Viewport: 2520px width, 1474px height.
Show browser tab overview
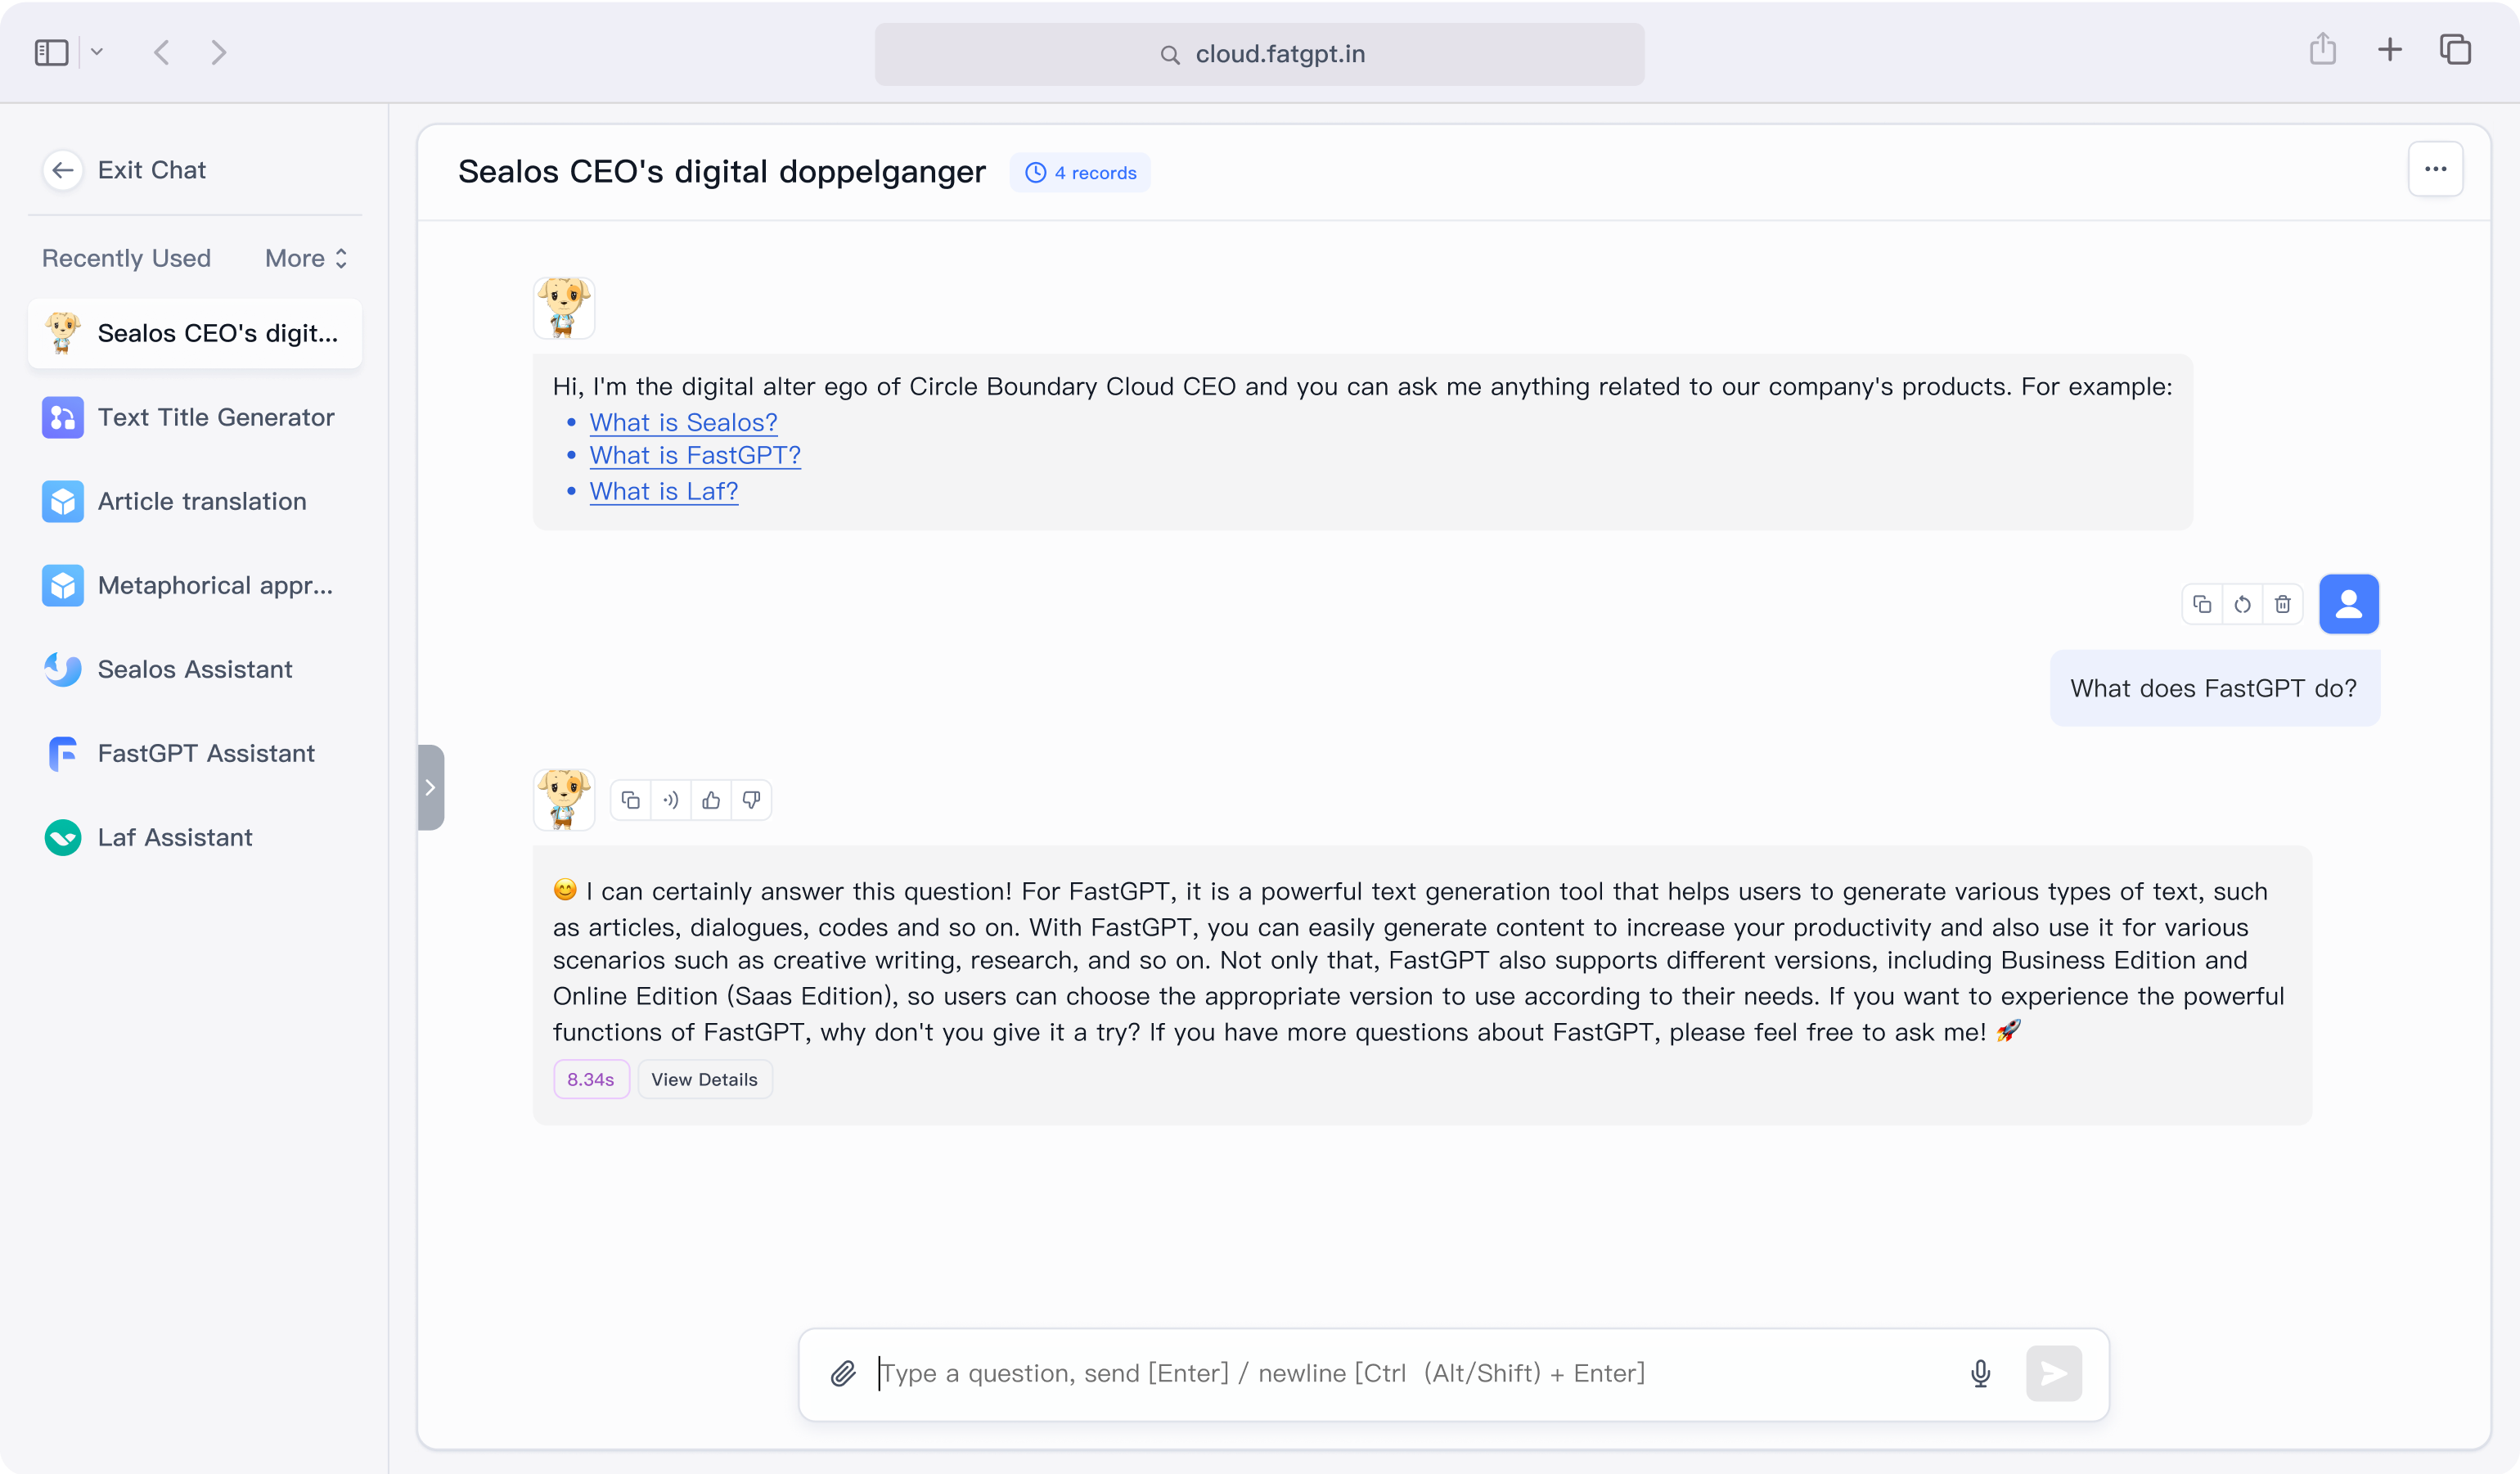click(2456, 49)
